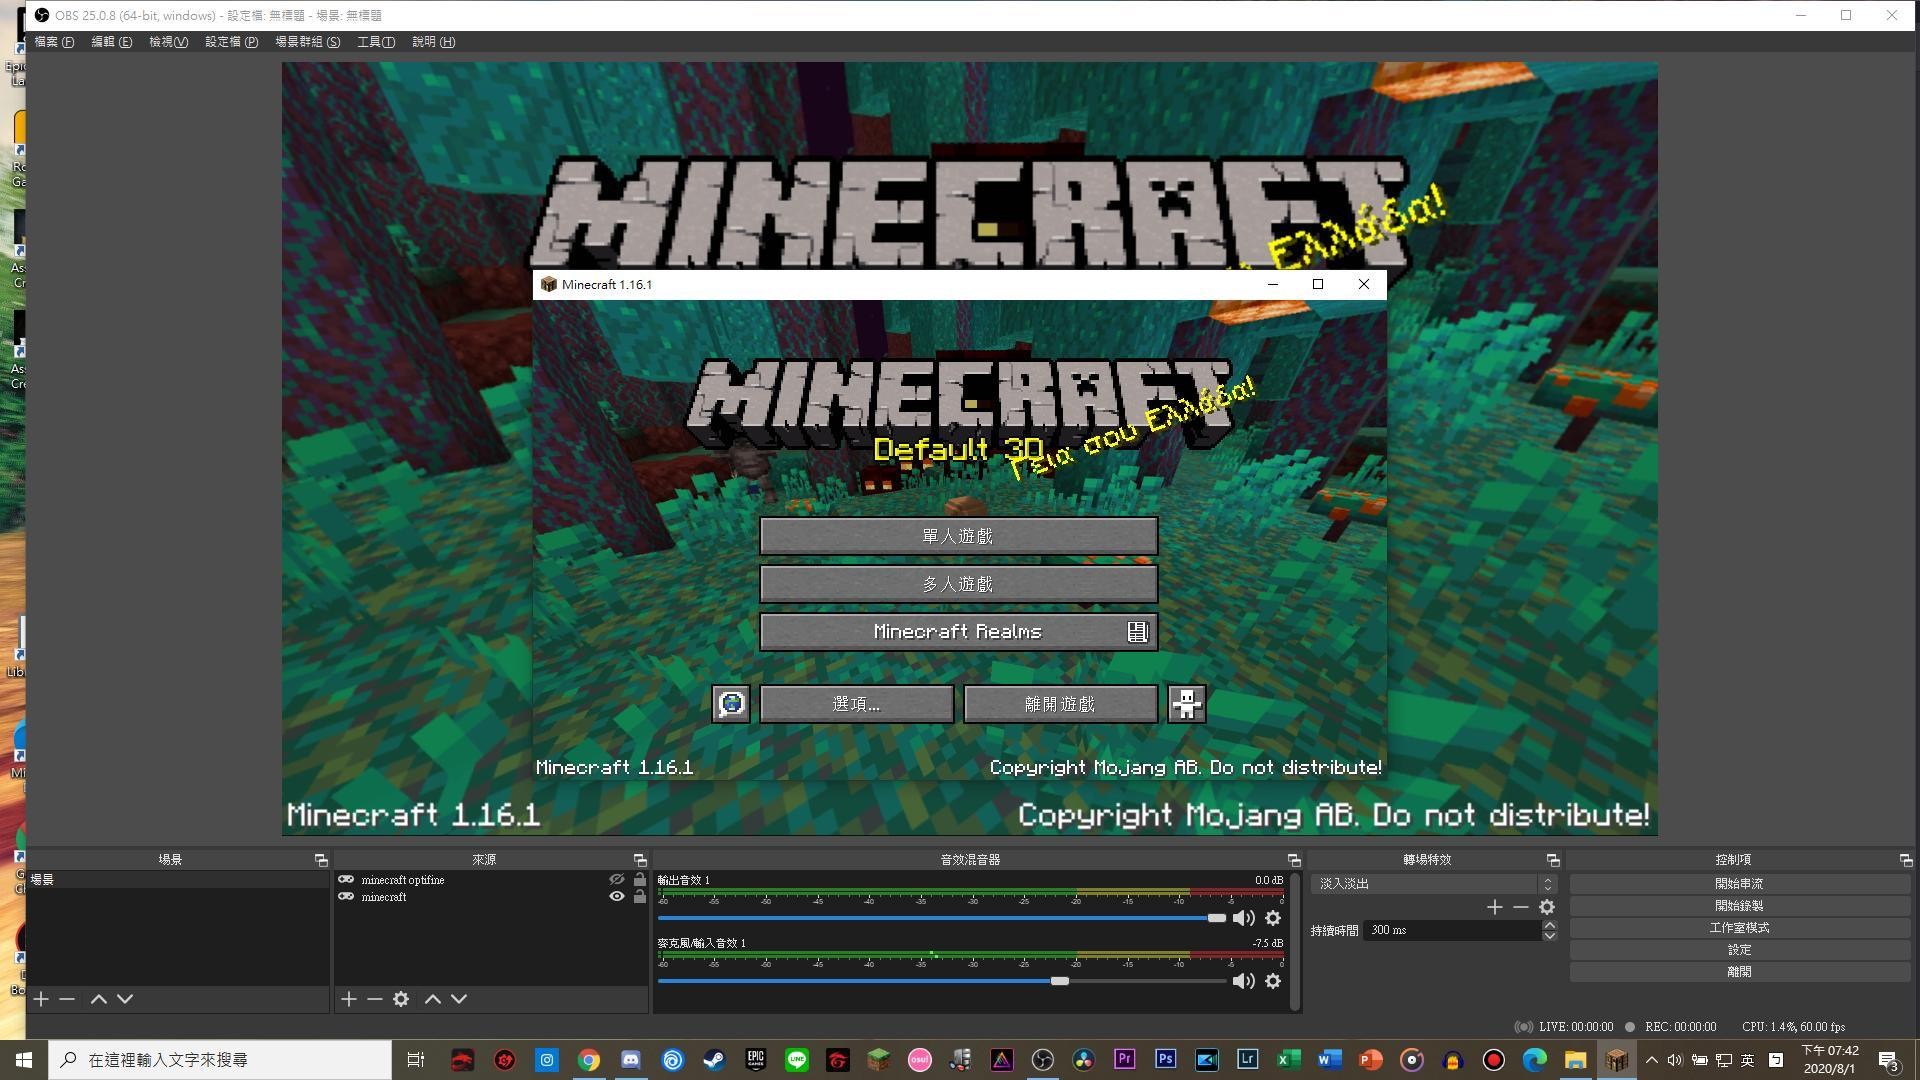This screenshot has width=1920, height=1080.
Task: Open the microphone gear settings in the mixer
Action: coord(1273,981)
